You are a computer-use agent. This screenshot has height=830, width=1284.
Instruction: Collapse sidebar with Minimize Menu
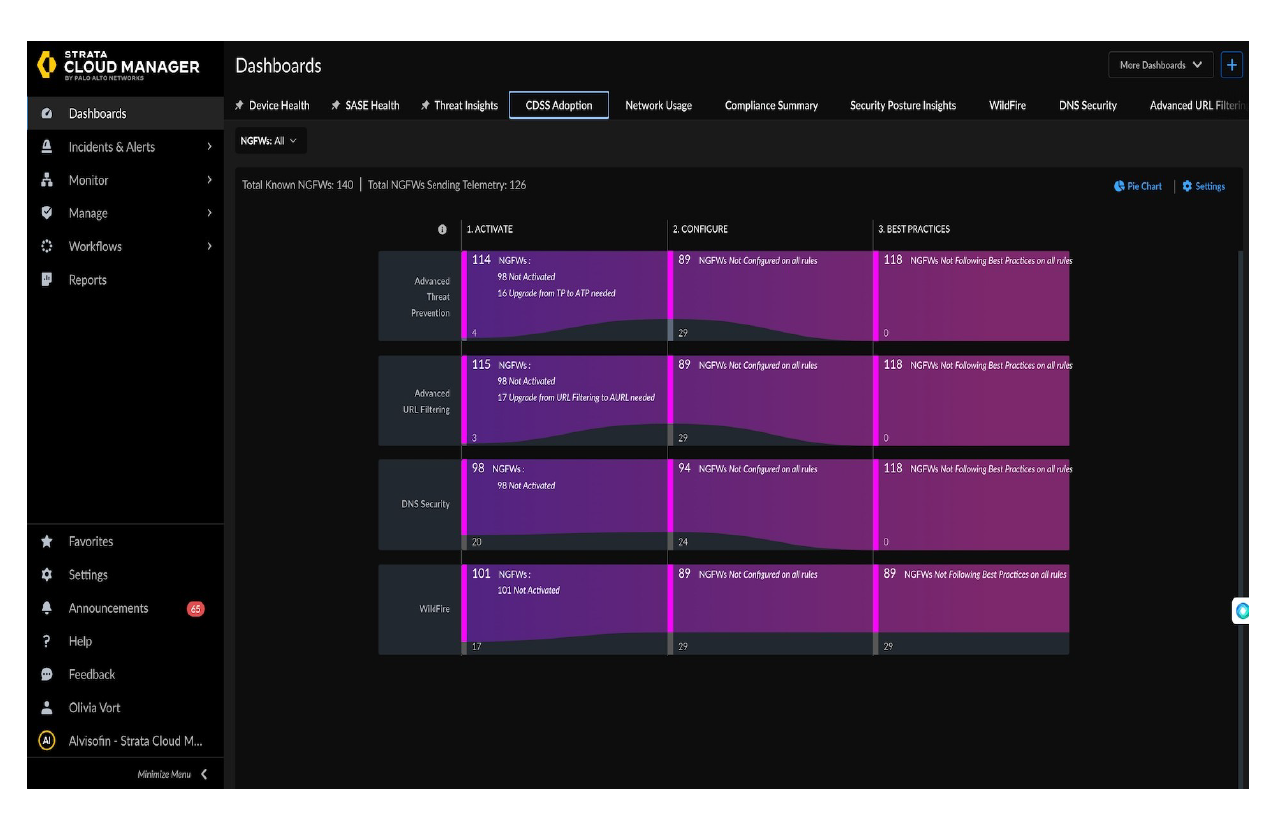click(x=173, y=774)
